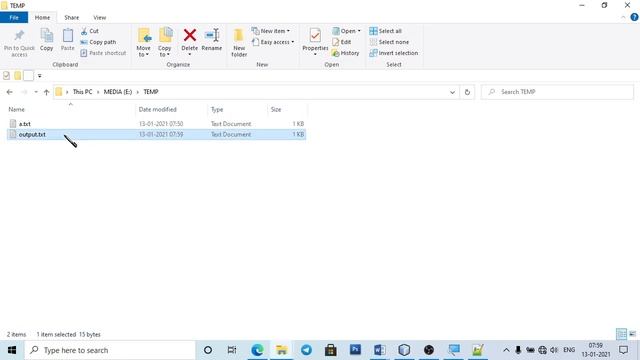Select the output.txt file
The image size is (640, 360).
pyautogui.click(x=156, y=134)
